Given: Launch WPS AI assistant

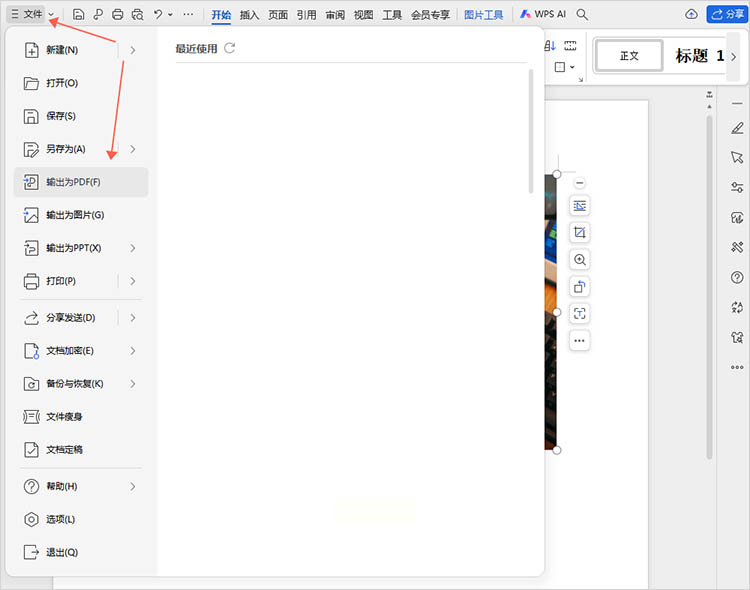Looking at the screenshot, I should click(x=543, y=14).
